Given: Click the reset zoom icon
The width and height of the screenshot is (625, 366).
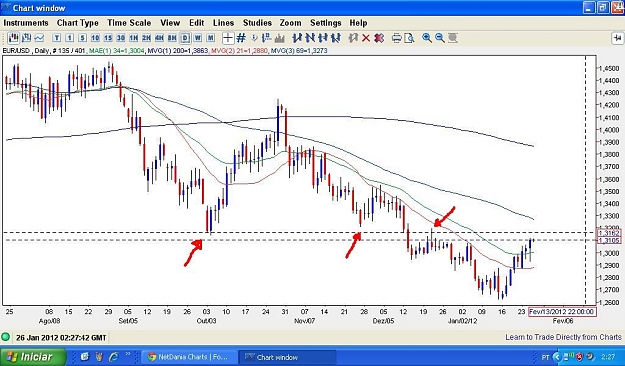Looking at the screenshot, I should point(452,38).
